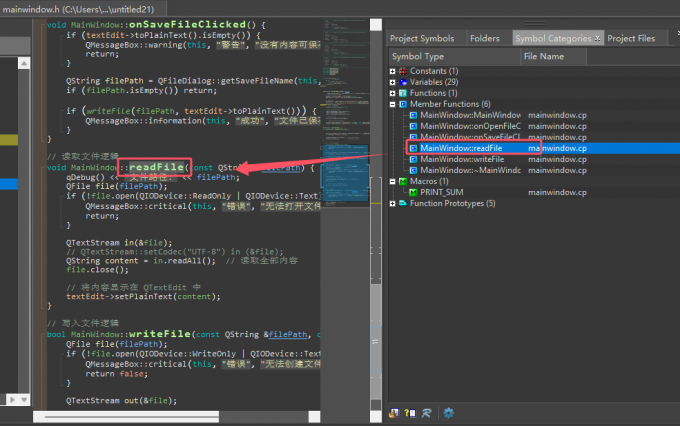Click underlined filePath parameter in writeFile signature

pos(288,334)
